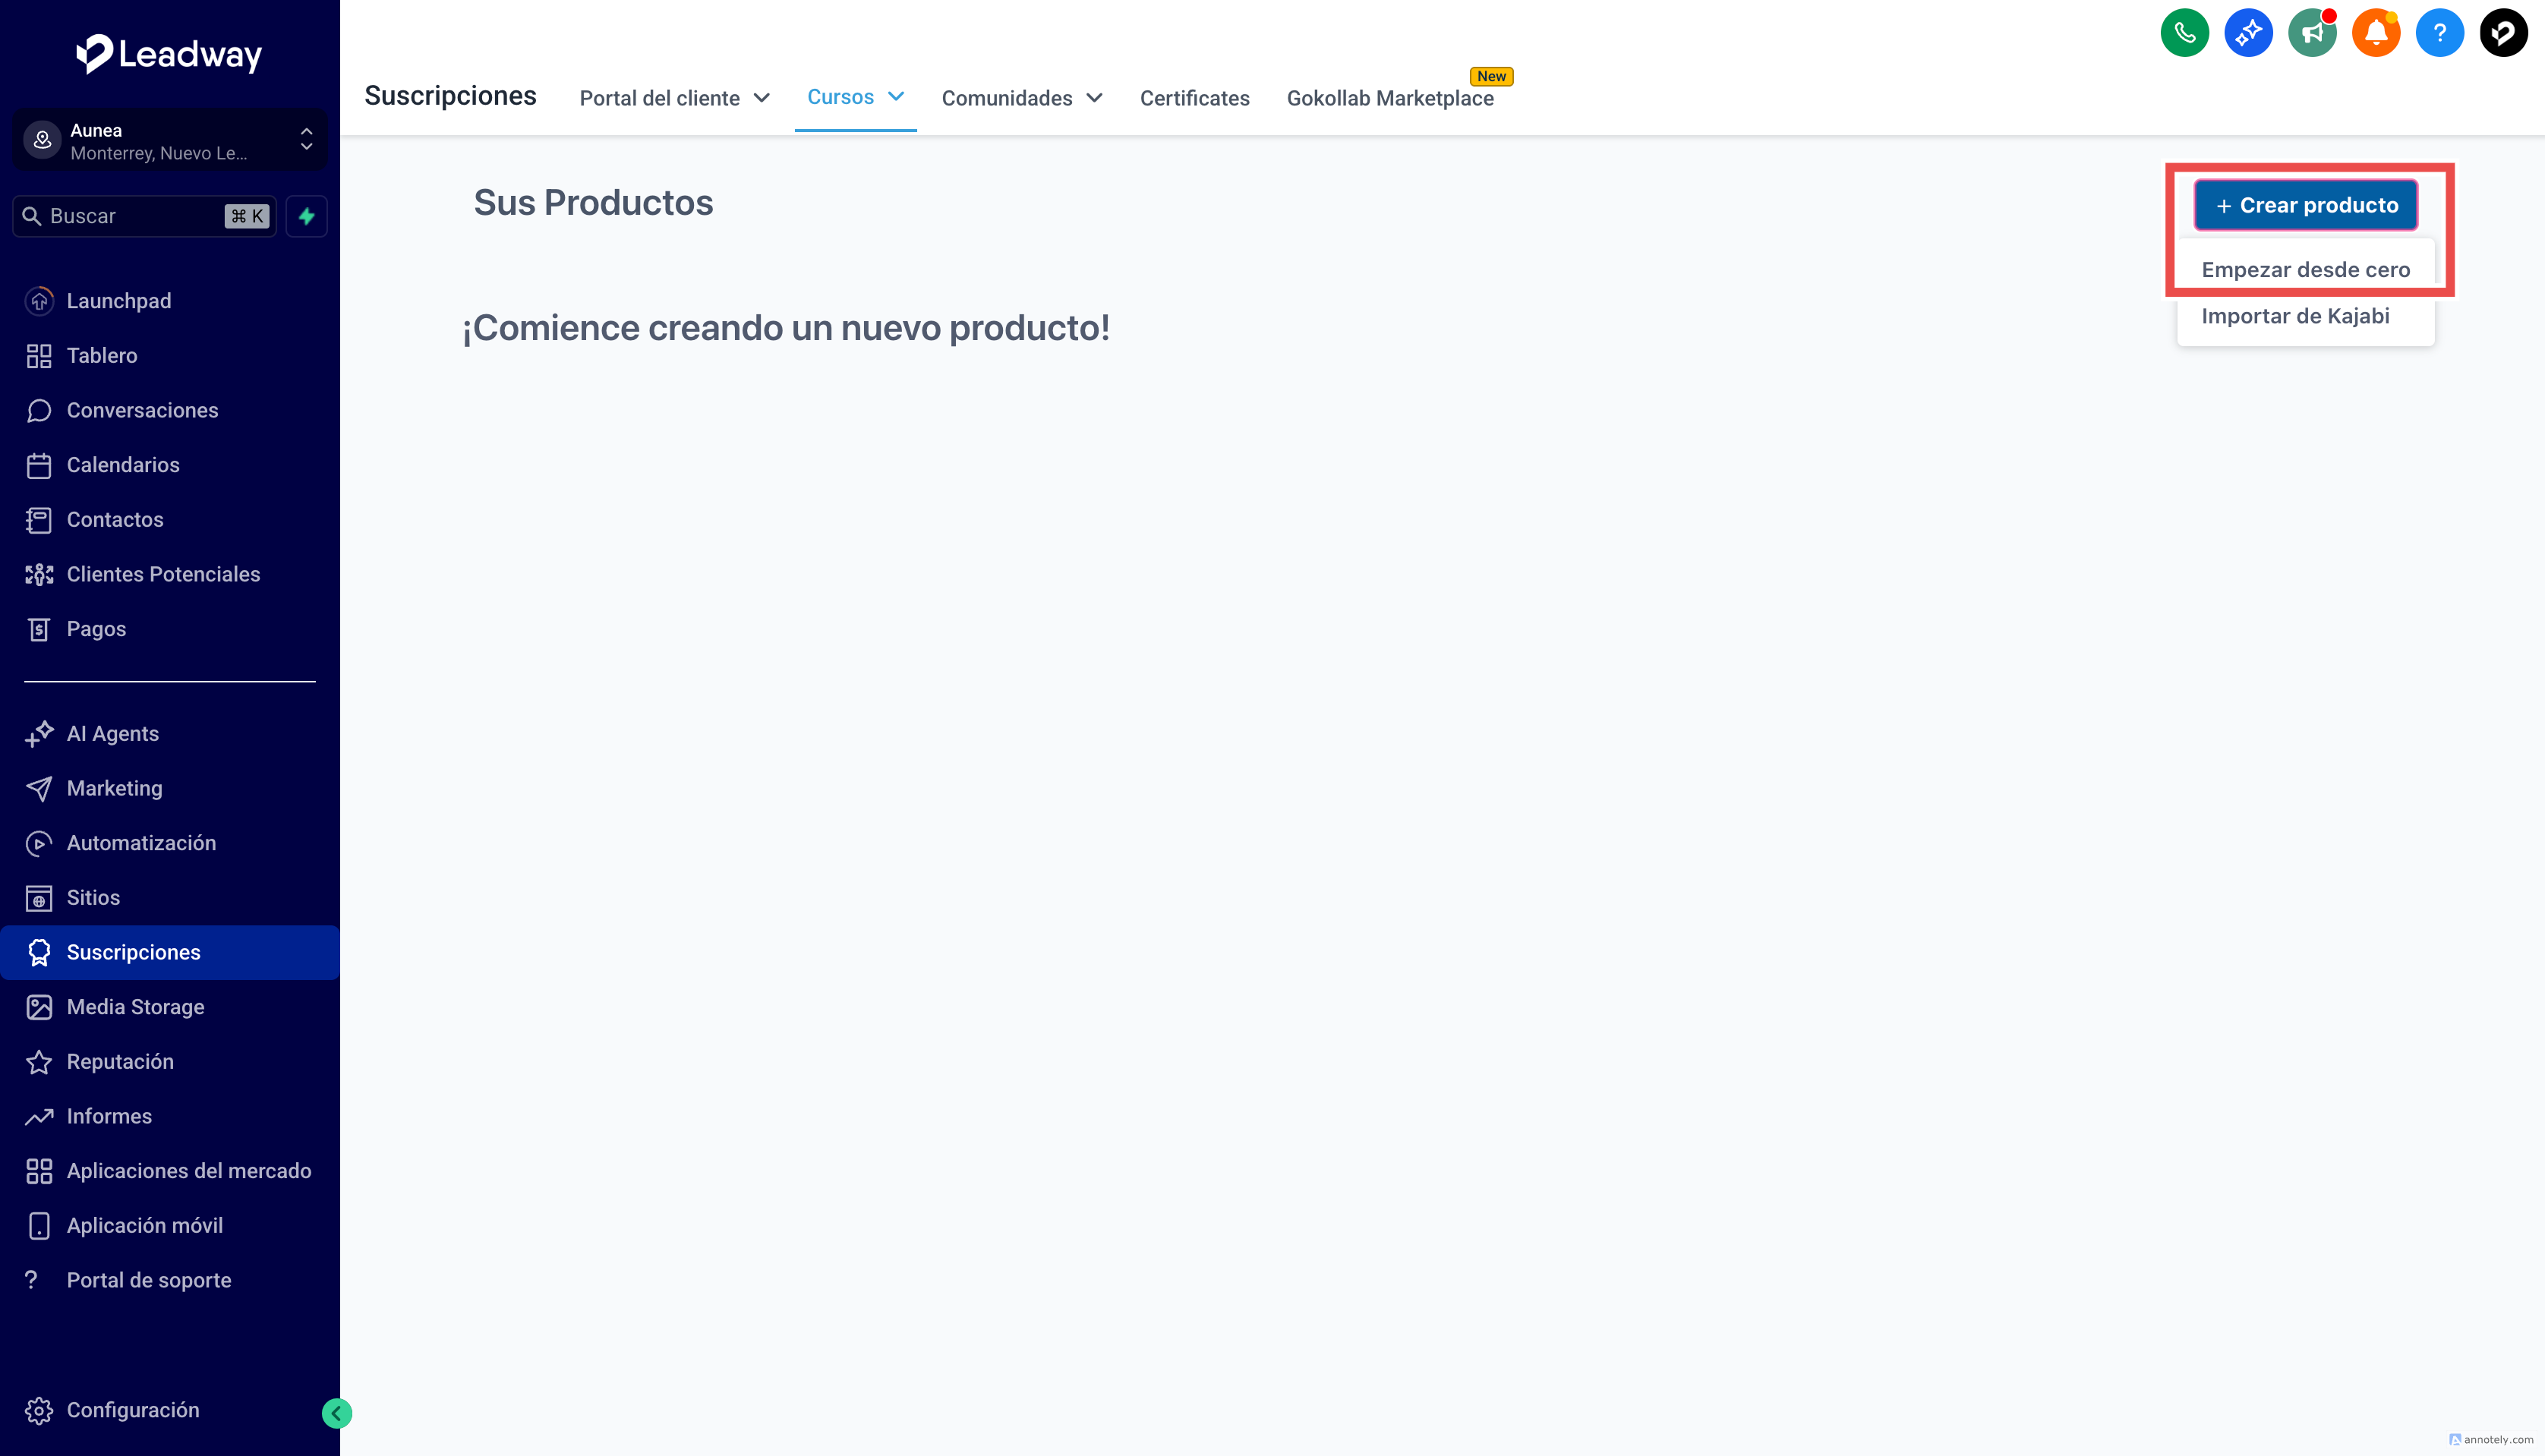Expand the Portal del cliente dropdown

click(x=674, y=98)
